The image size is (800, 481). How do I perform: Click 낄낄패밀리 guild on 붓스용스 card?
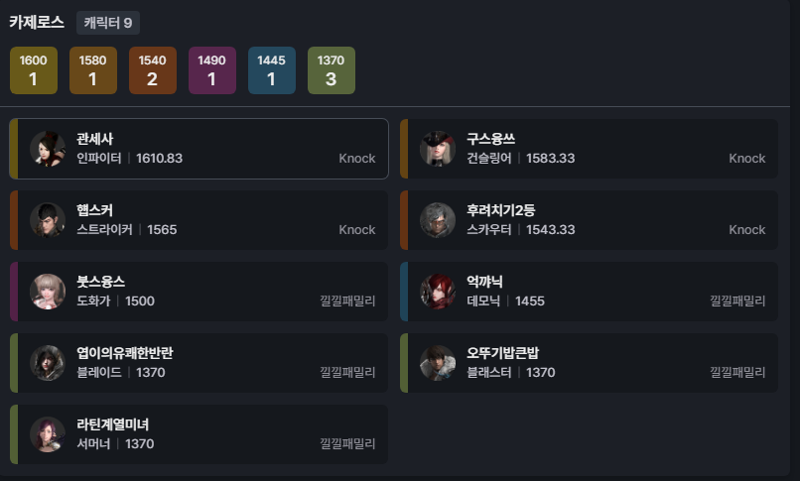[x=347, y=301]
